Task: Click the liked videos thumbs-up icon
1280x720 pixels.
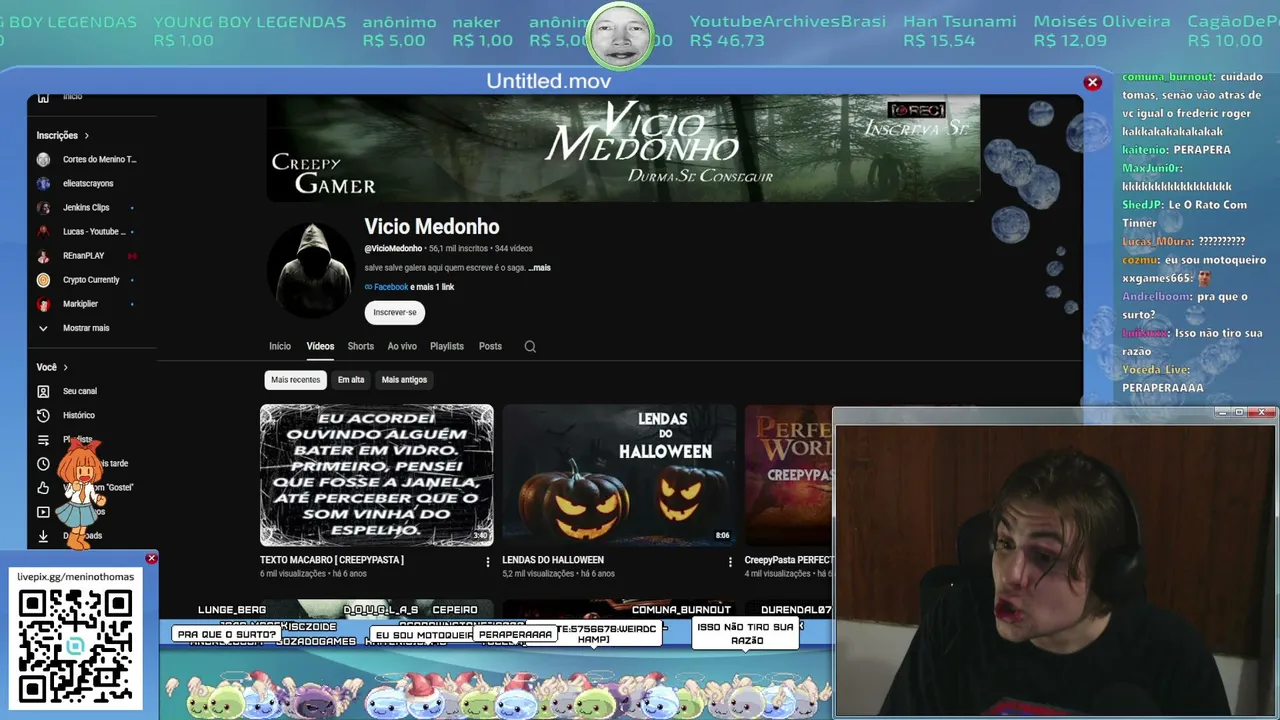Action: [x=43, y=488]
